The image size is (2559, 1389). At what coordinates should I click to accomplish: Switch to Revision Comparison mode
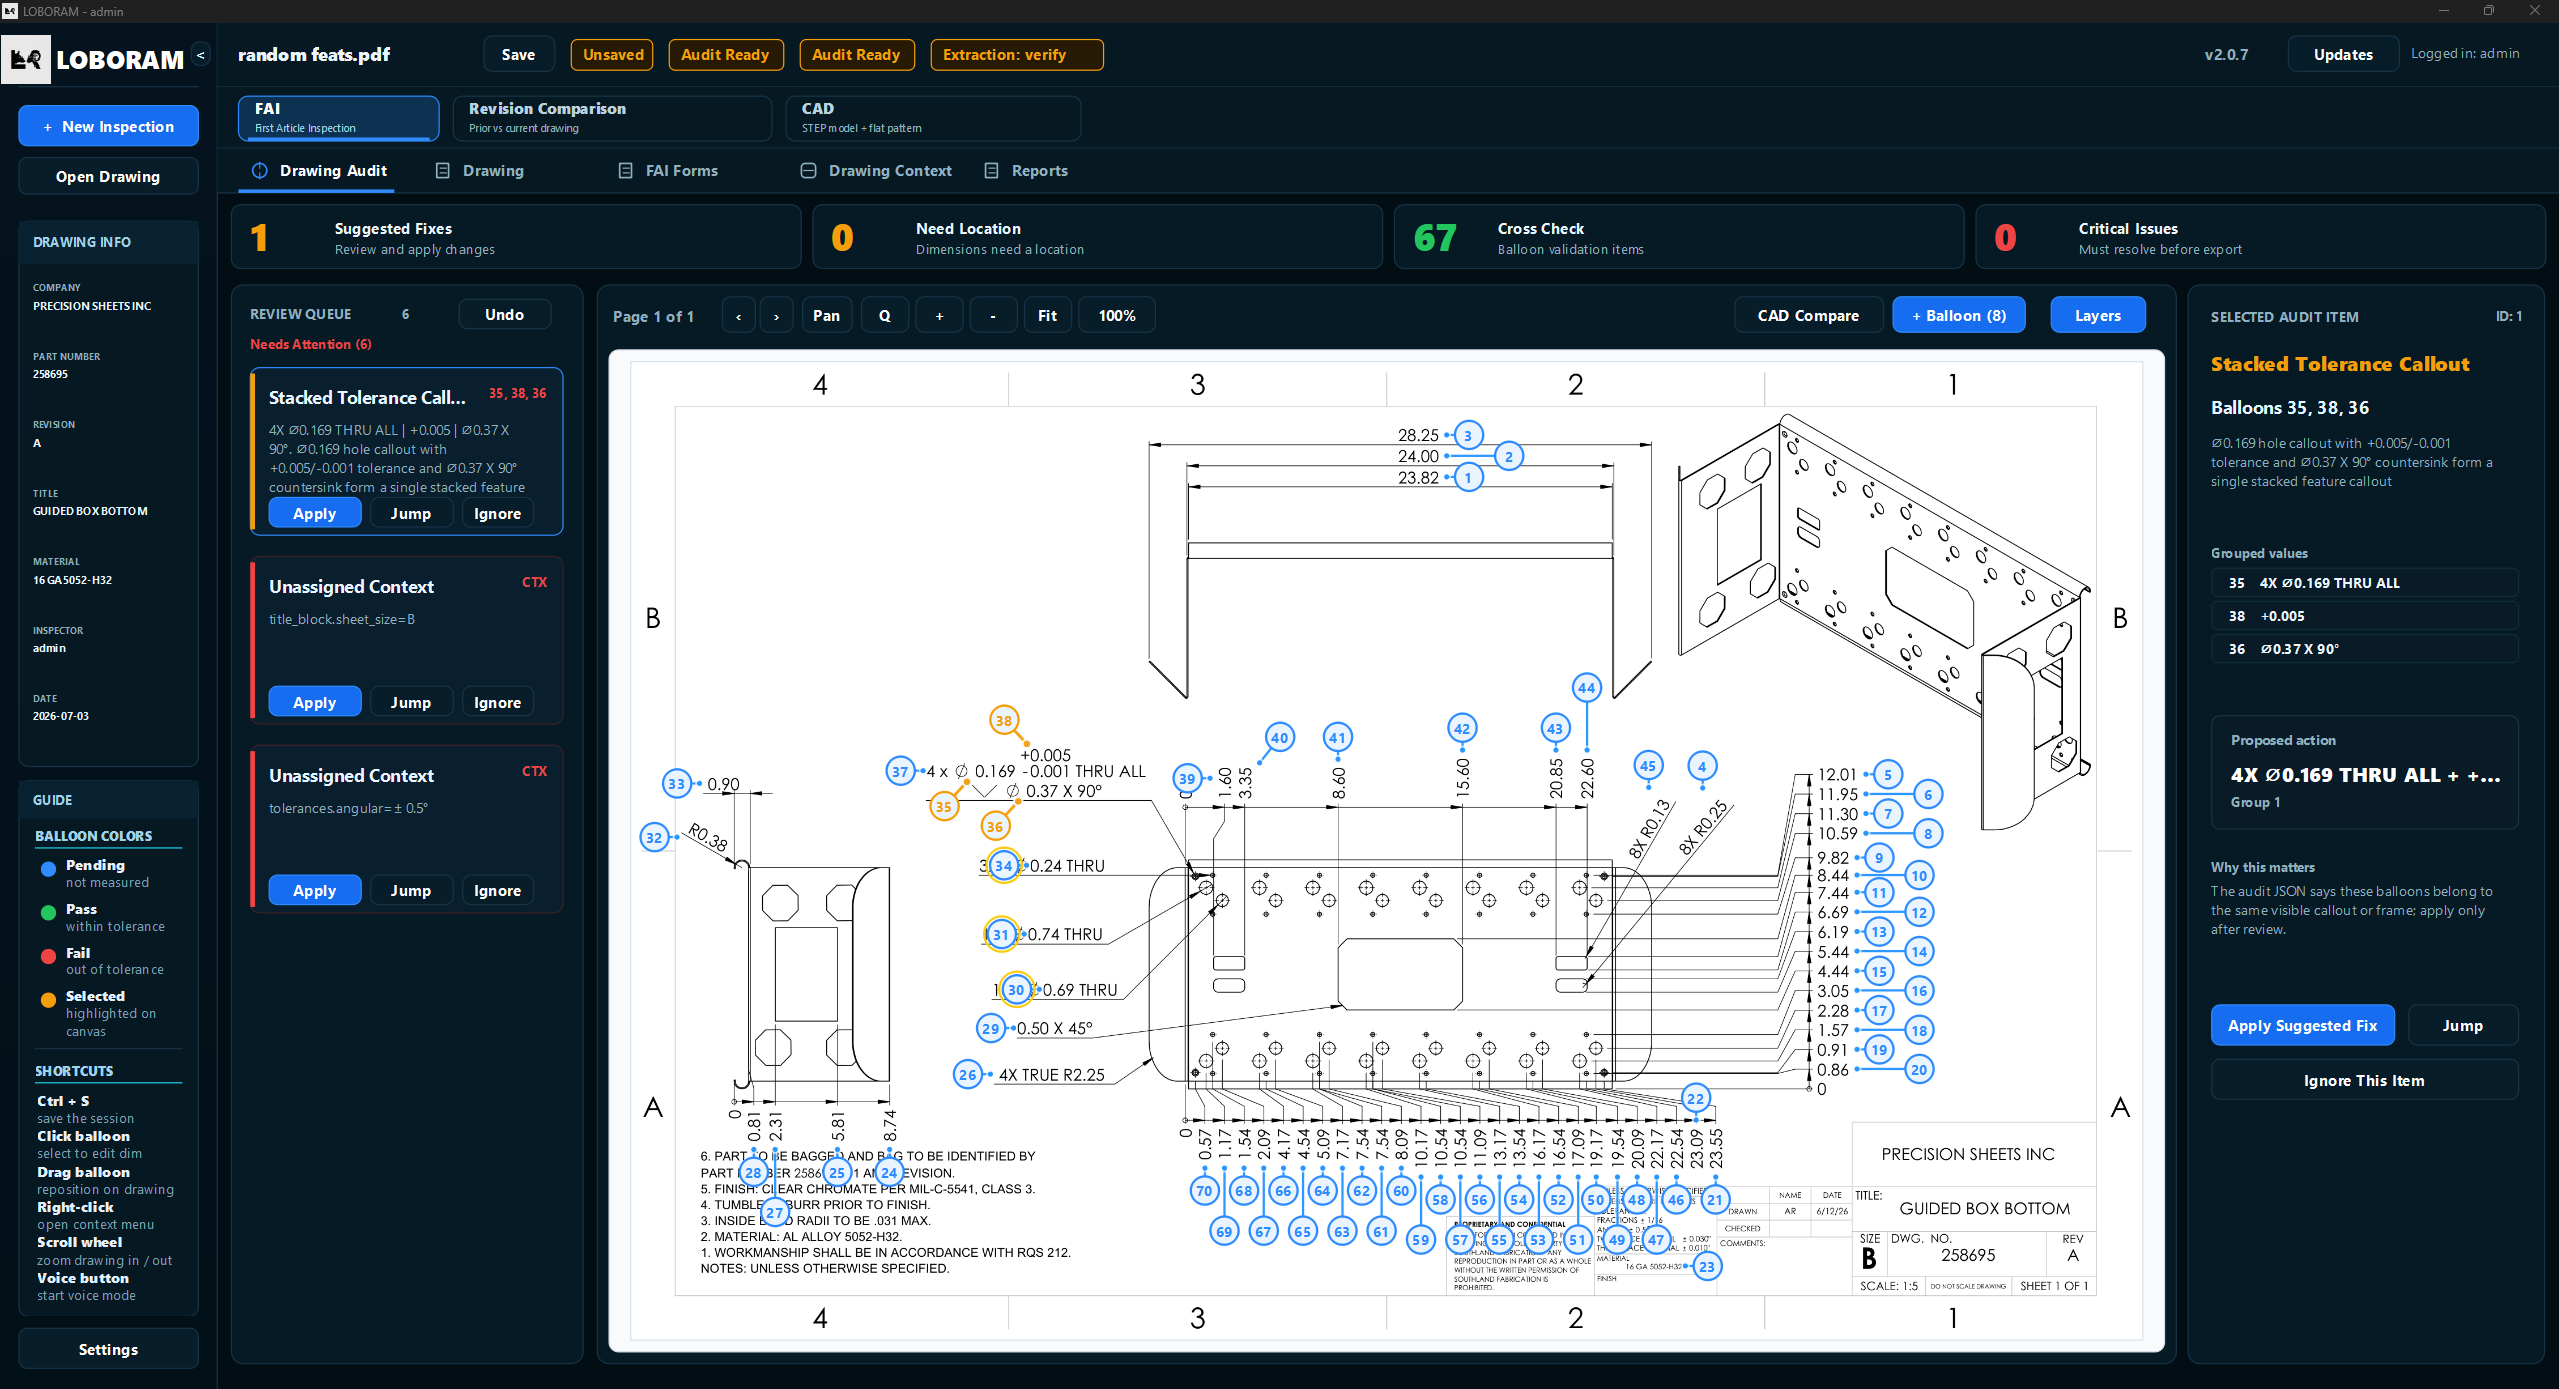[613, 118]
